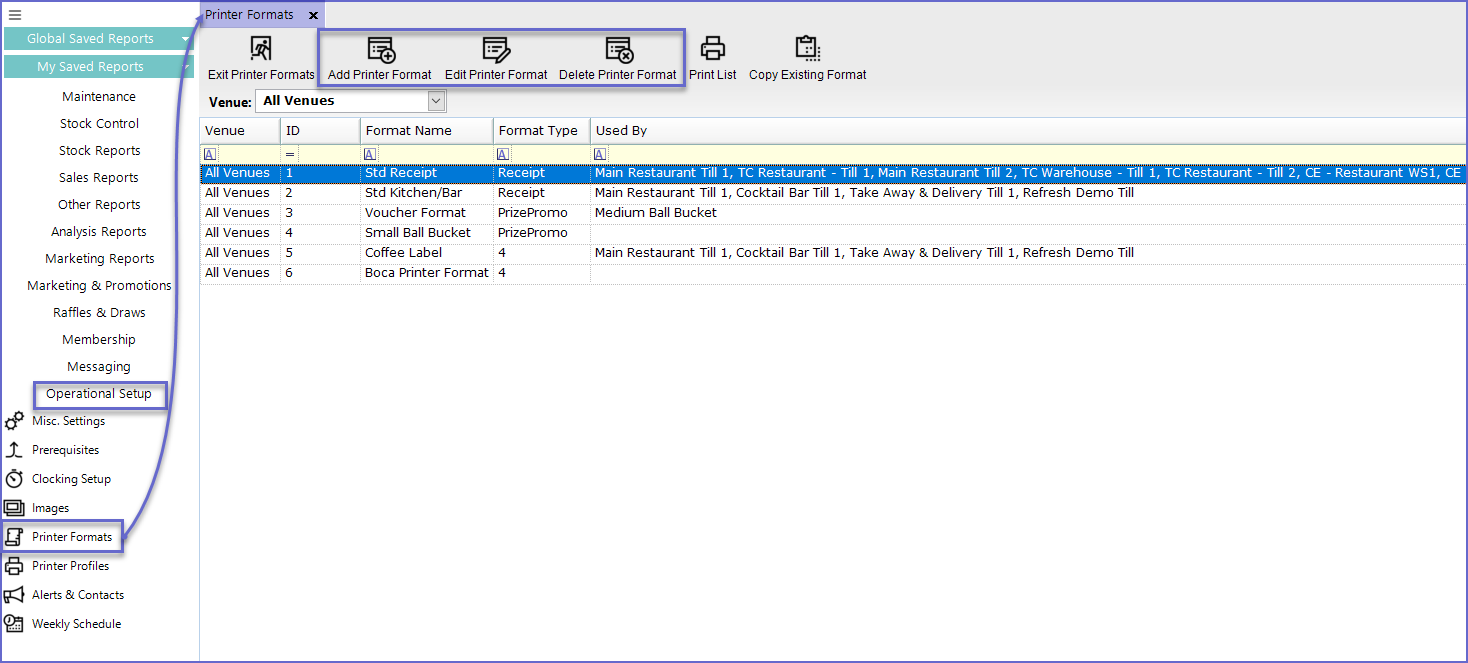Viewport: 1468px width, 663px height.
Task: Open the Edit Printer Format tool
Action: click(x=496, y=51)
